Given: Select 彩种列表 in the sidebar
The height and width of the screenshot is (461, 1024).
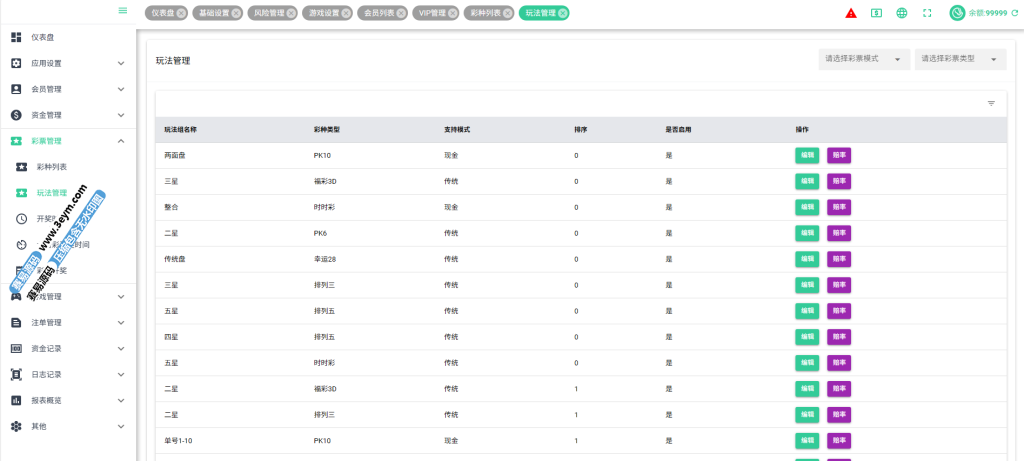Looking at the screenshot, I should click(x=51, y=167).
